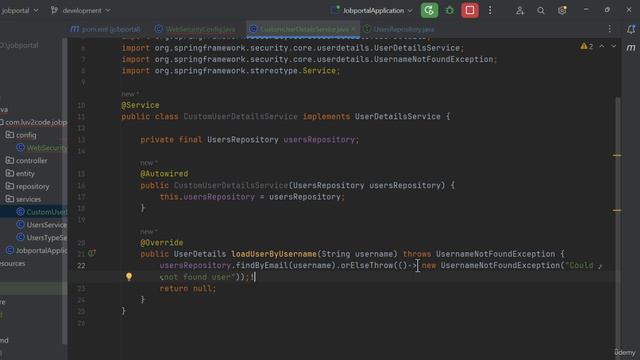
Task: Select the com.luv2code.jobp package
Action: 33,122
